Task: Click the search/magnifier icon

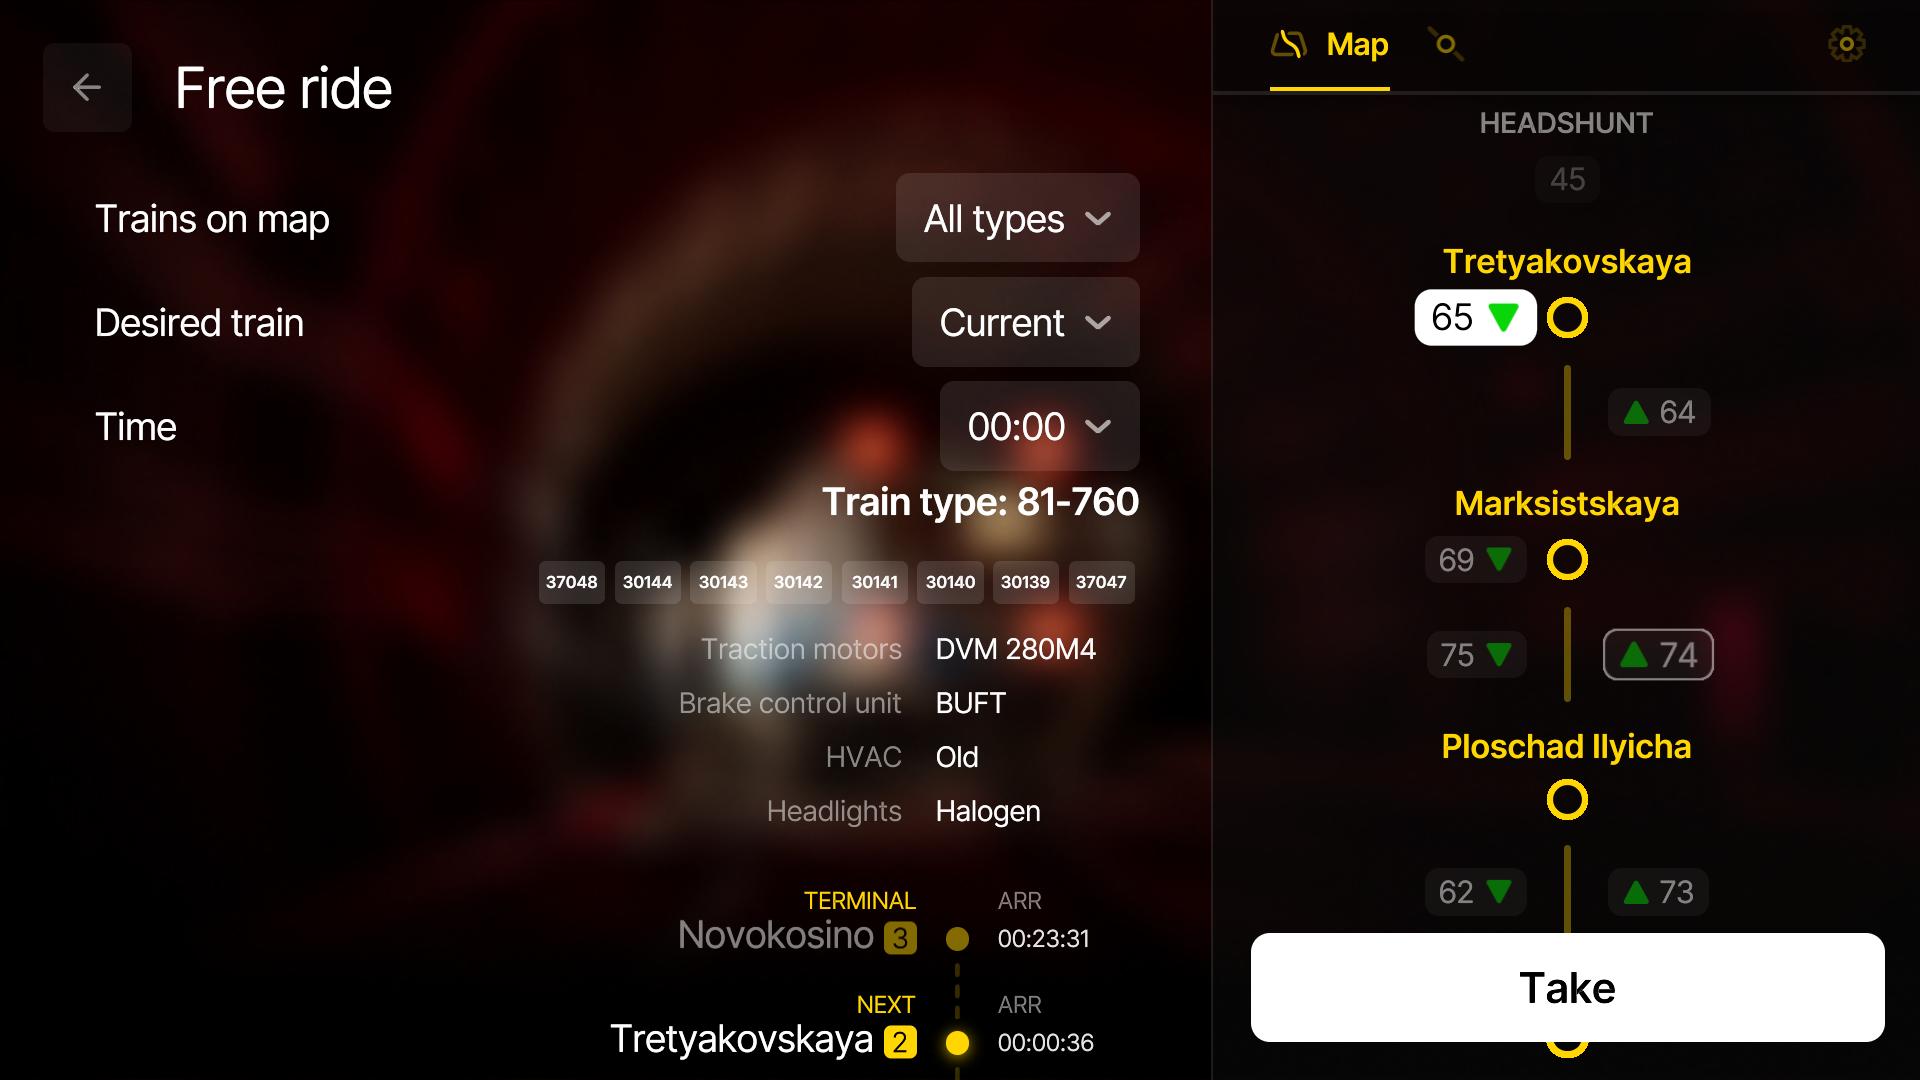Action: coord(1447,44)
